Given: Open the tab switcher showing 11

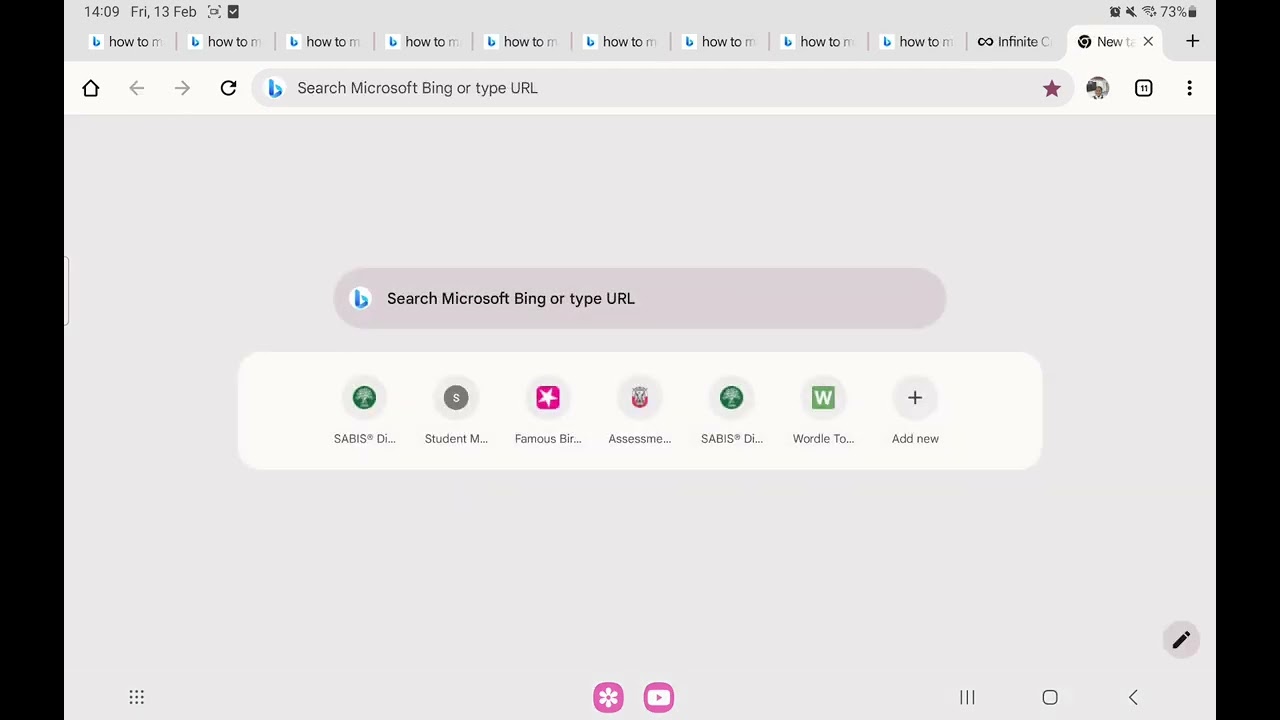Looking at the screenshot, I should pyautogui.click(x=1143, y=88).
